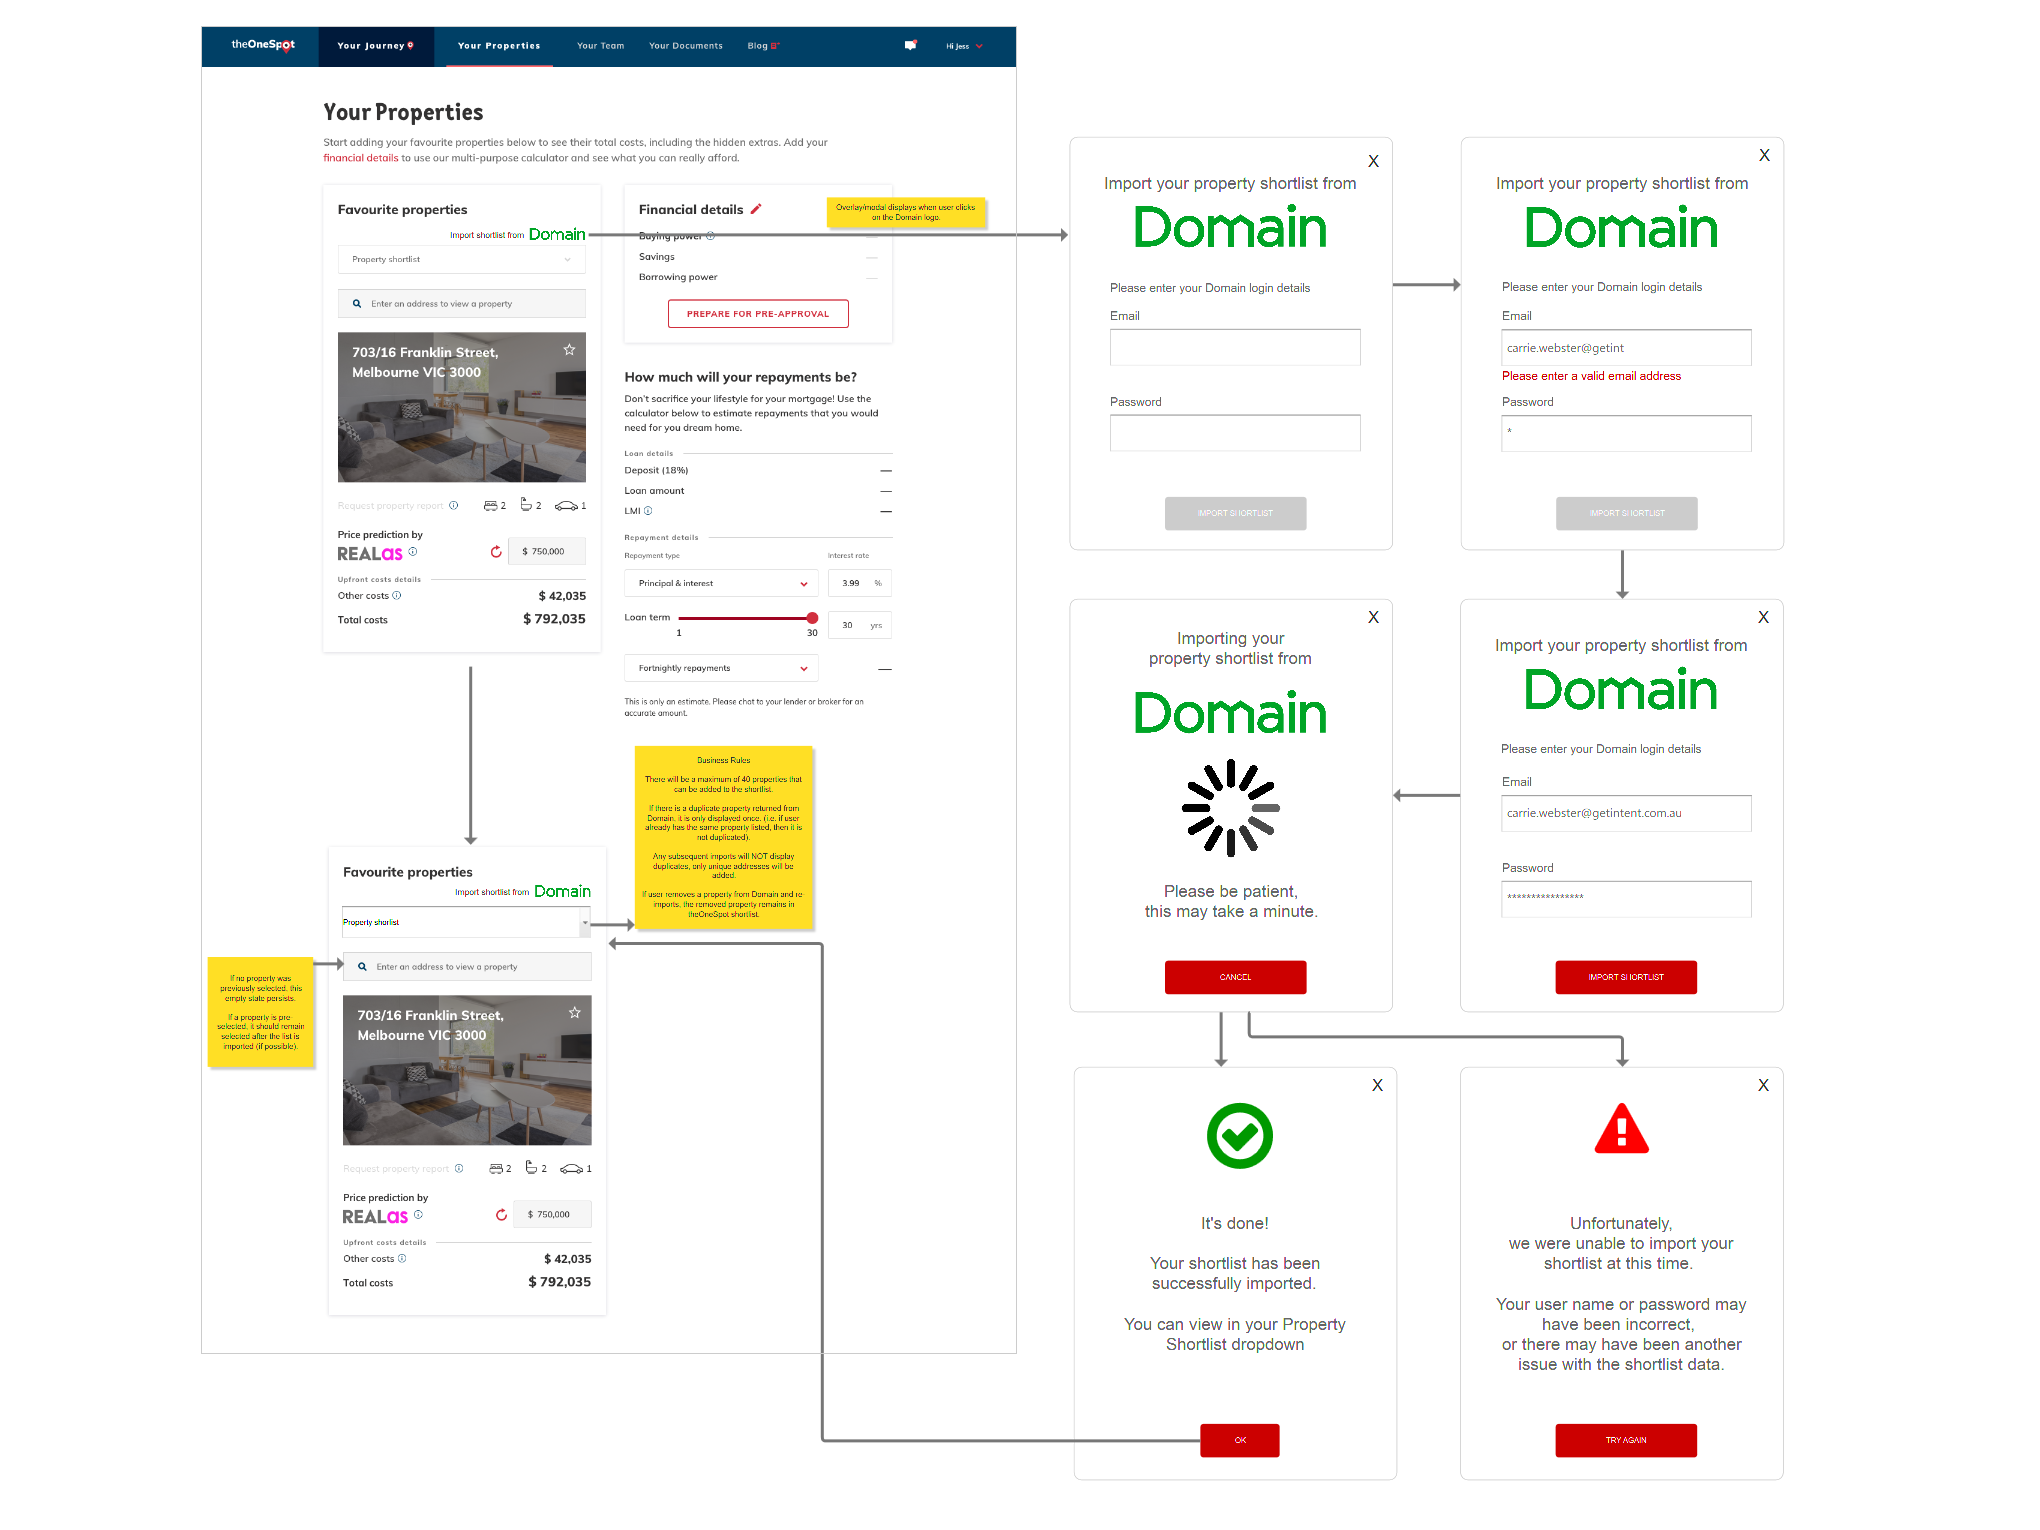
Task: Click car space icon in lower property card
Action: pyautogui.click(x=571, y=1169)
